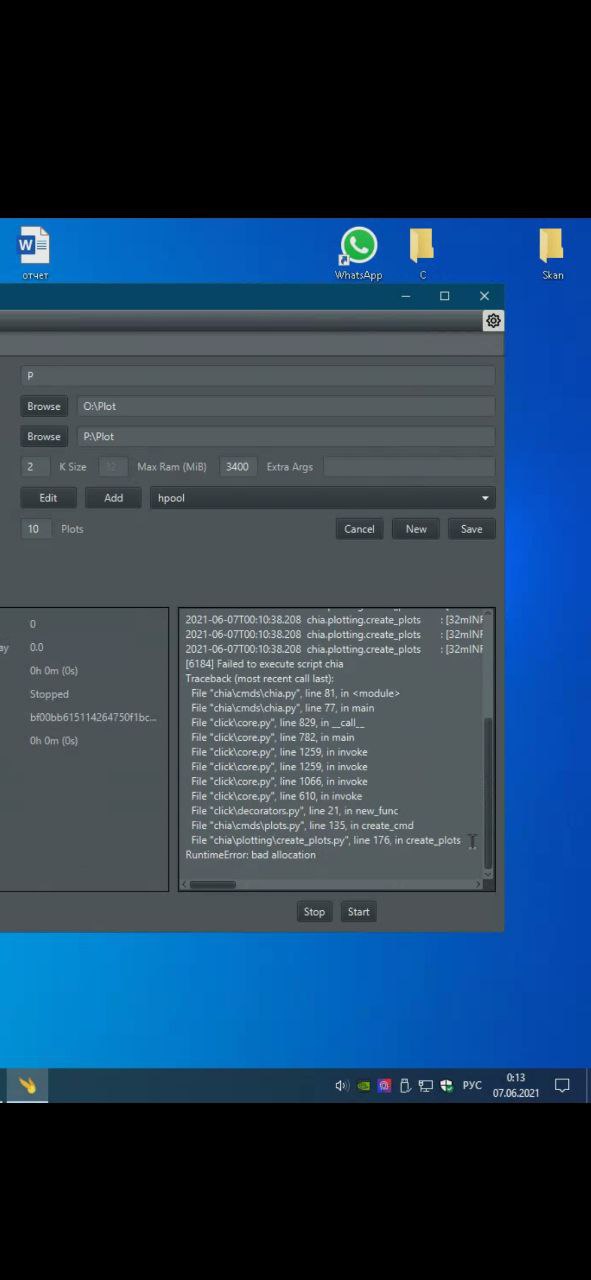Open the volume control in the system tray

click(342, 1086)
